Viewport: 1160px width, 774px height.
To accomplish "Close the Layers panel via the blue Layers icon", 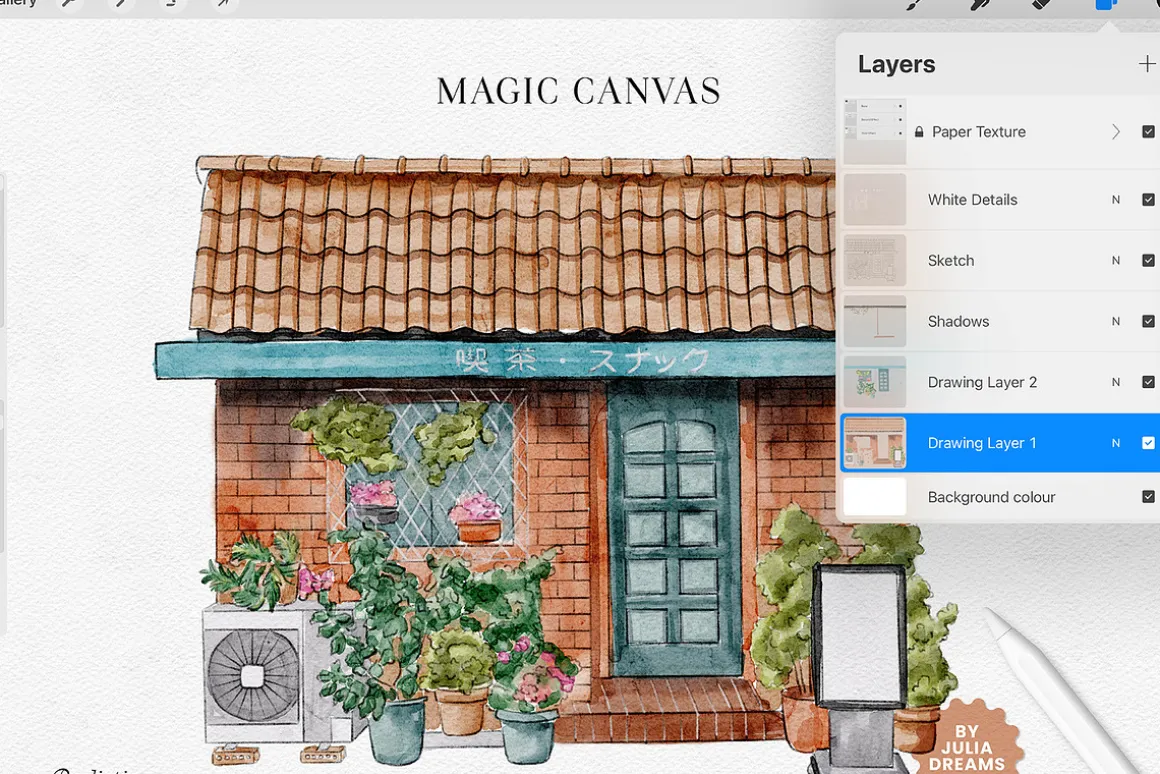I will pos(1105,4).
